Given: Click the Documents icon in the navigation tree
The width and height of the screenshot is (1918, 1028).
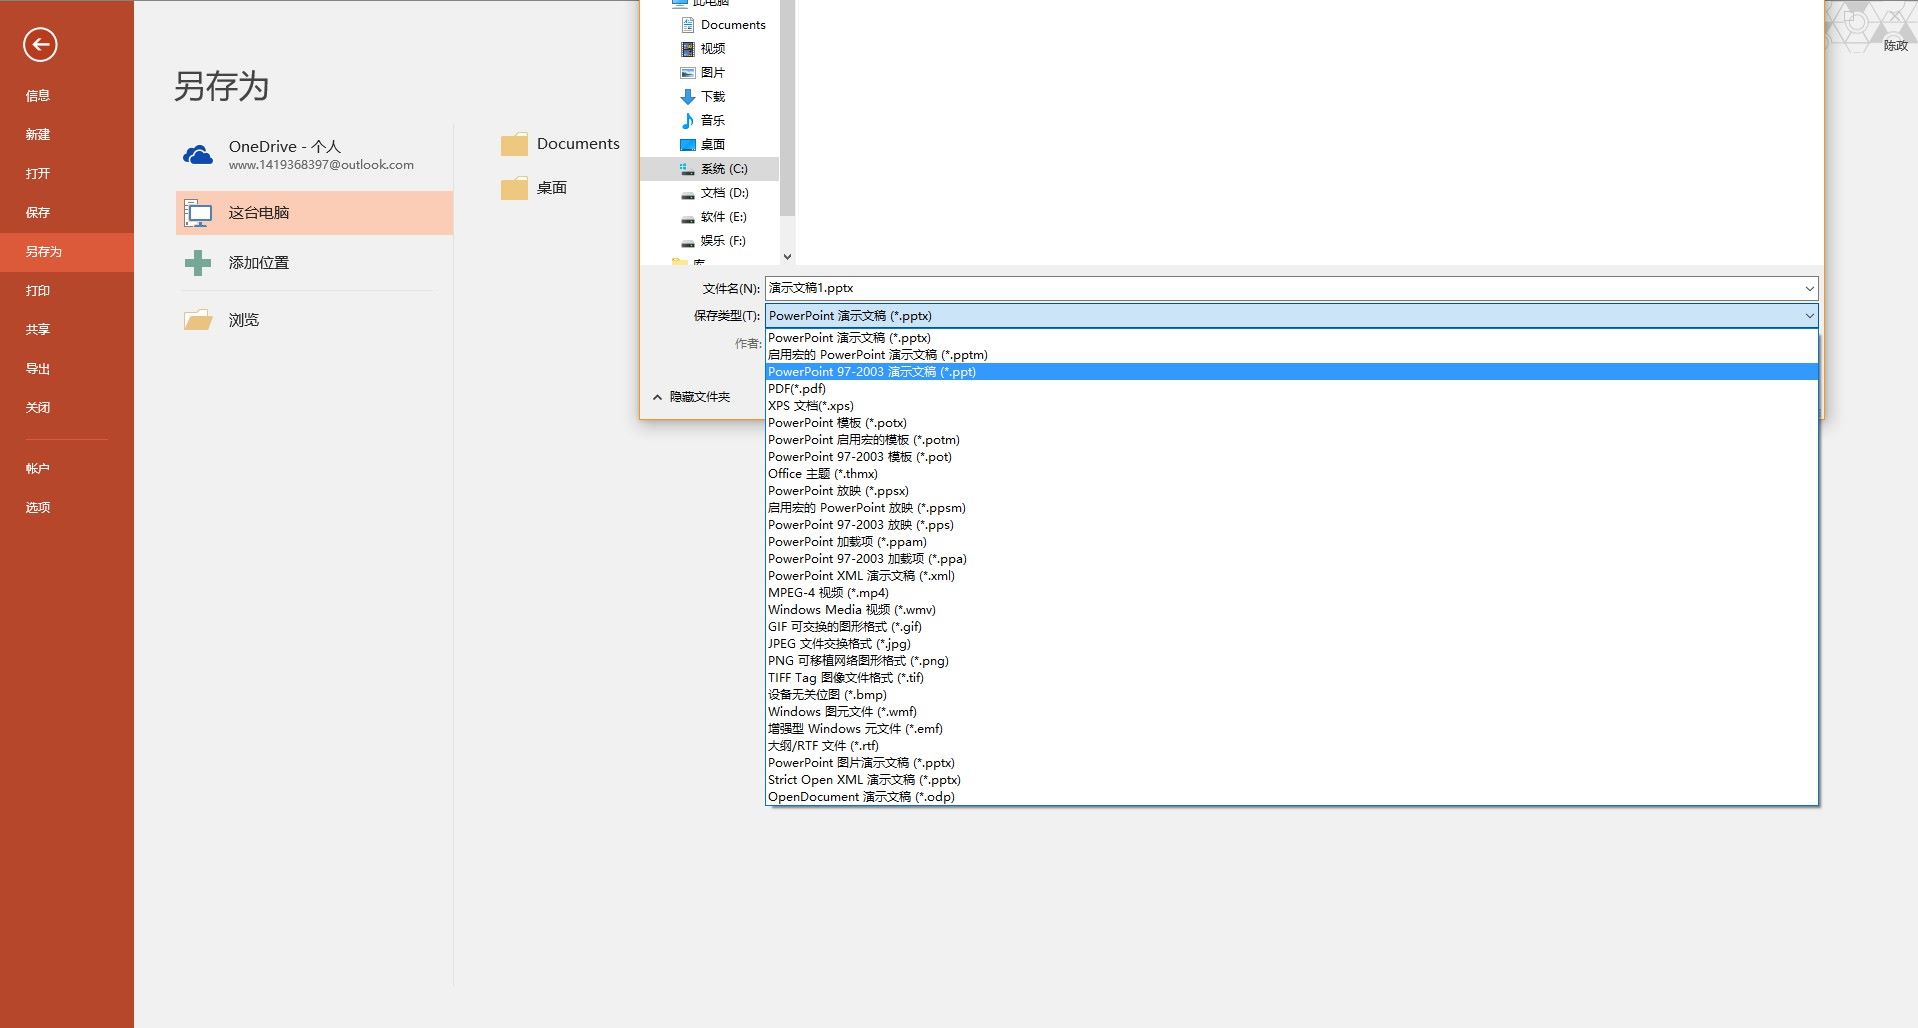Looking at the screenshot, I should (x=688, y=25).
